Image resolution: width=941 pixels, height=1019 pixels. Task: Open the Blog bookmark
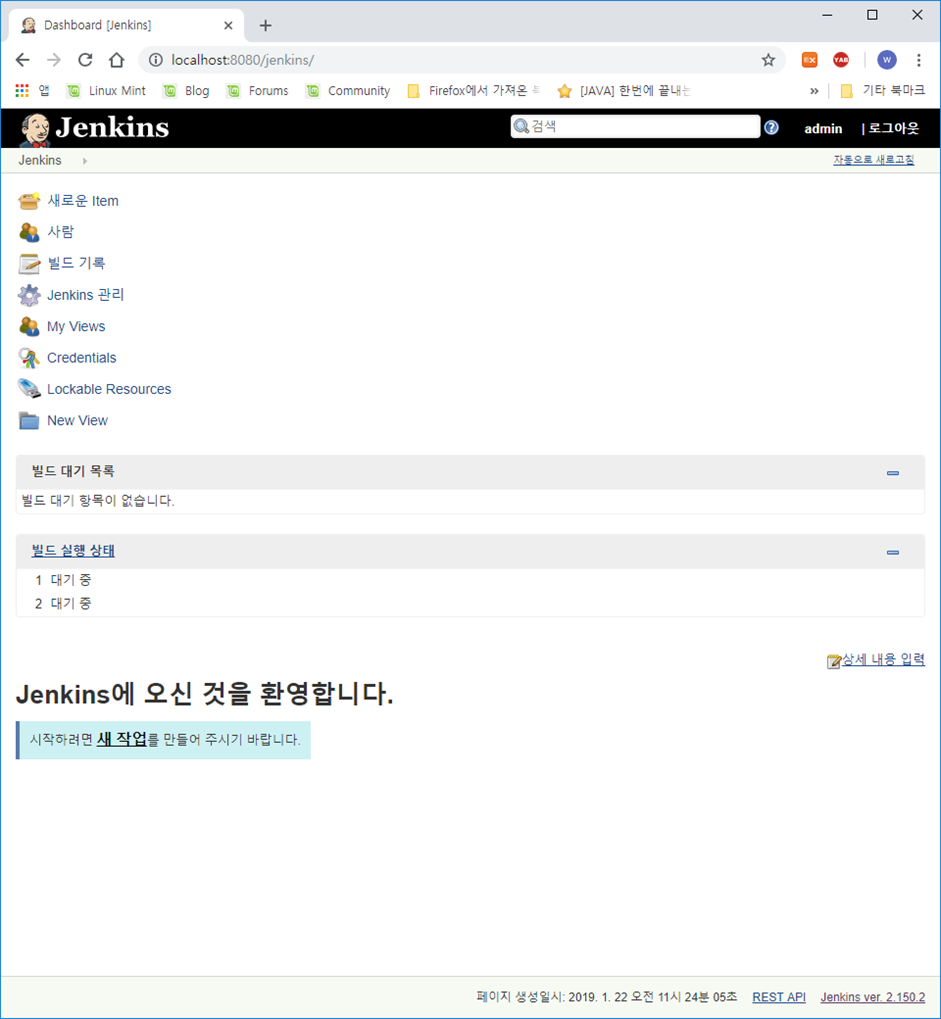pyautogui.click(x=186, y=91)
